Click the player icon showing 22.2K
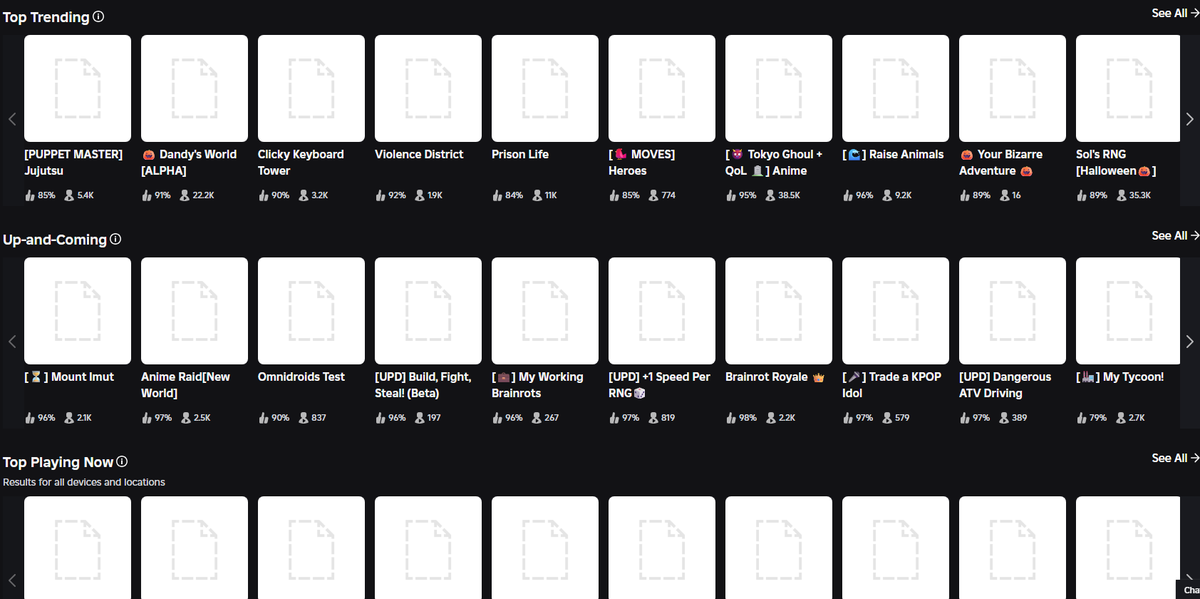The width and height of the screenshot is (1200, 599). tap(185, 195)
